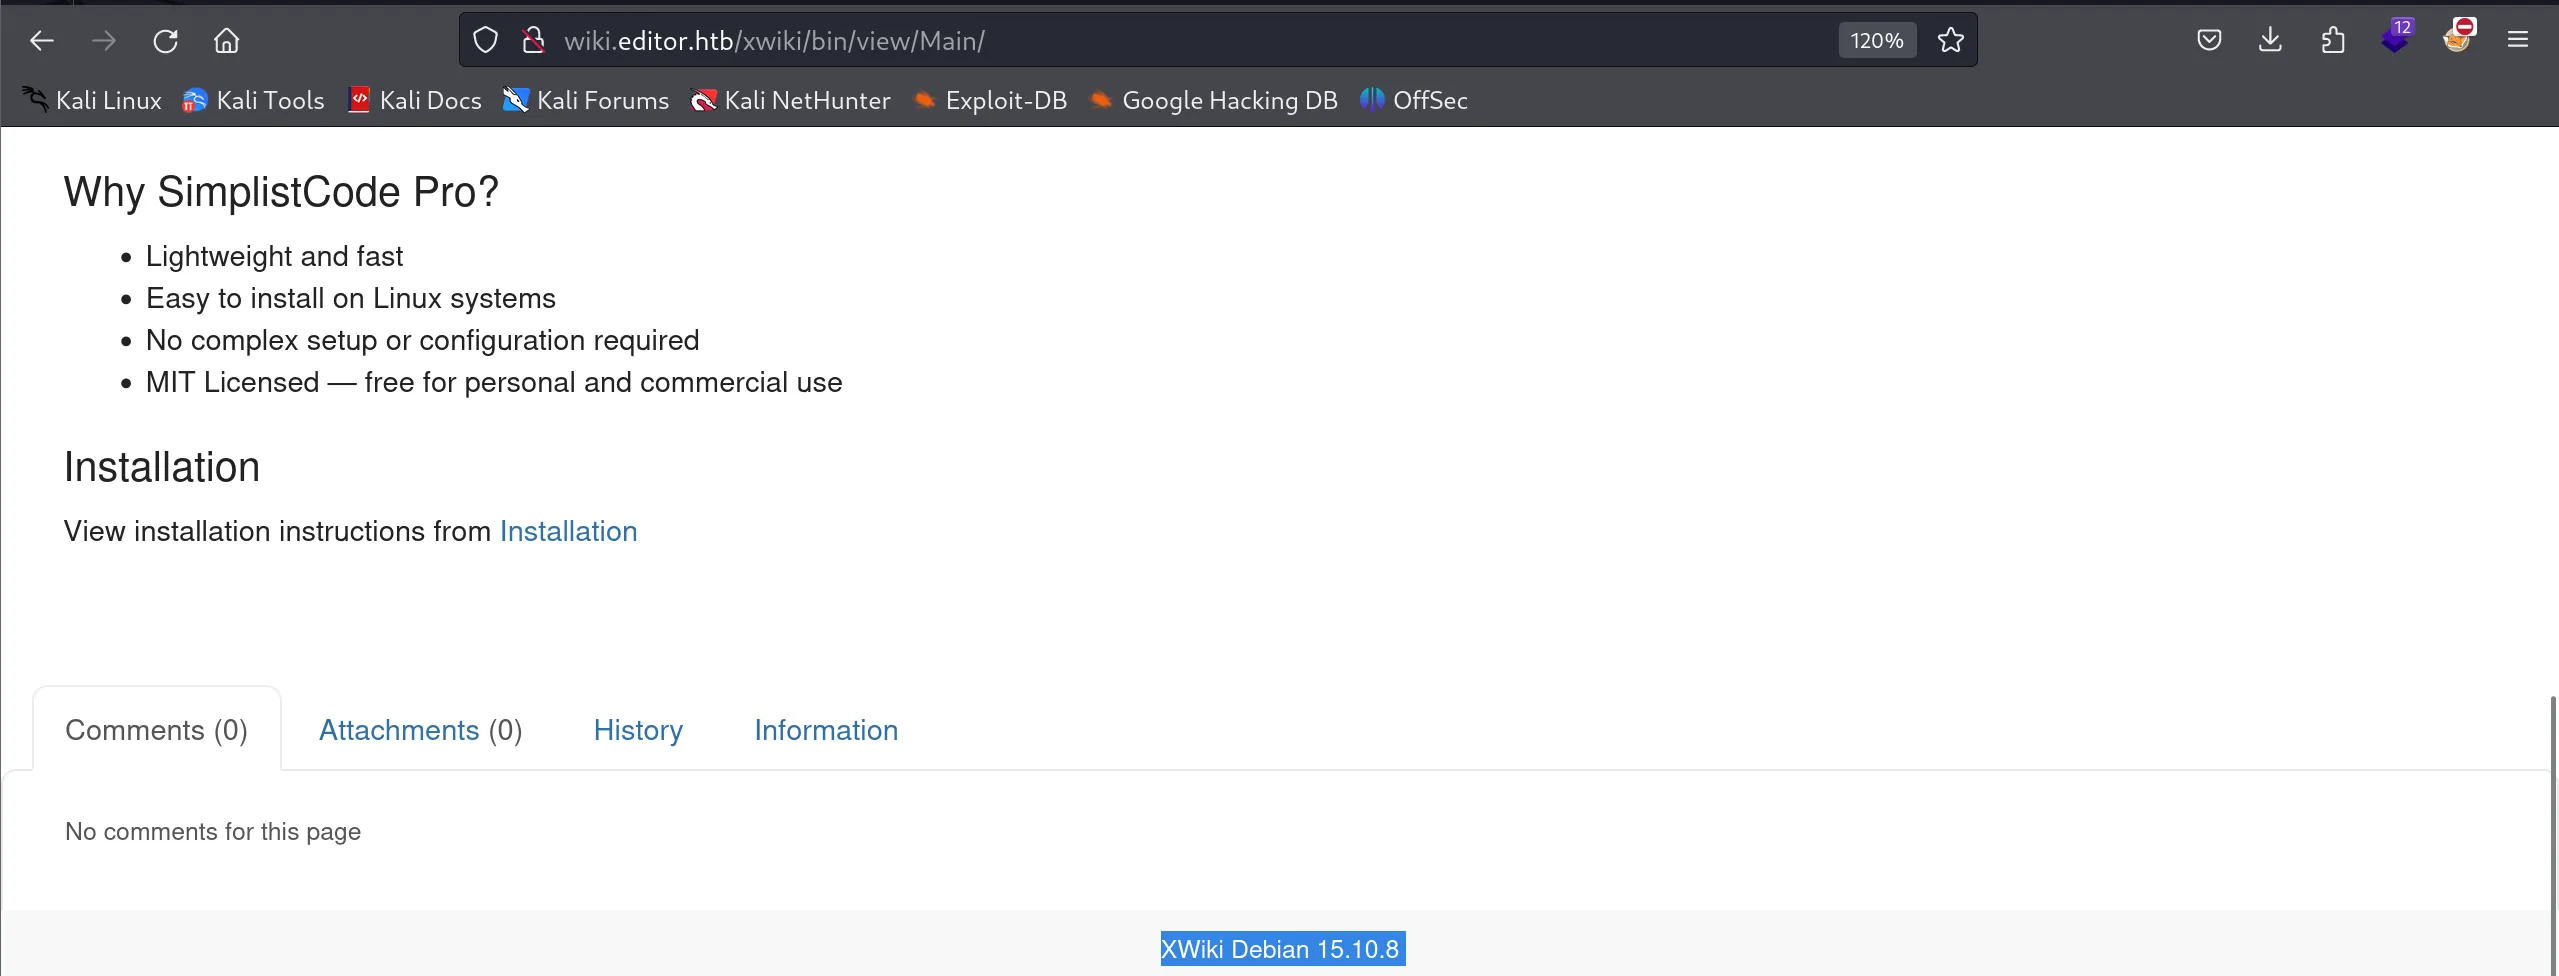Bookmark this page with the star icon
The height and width of the screenshot is (976, 2559).
point(1950,41)
